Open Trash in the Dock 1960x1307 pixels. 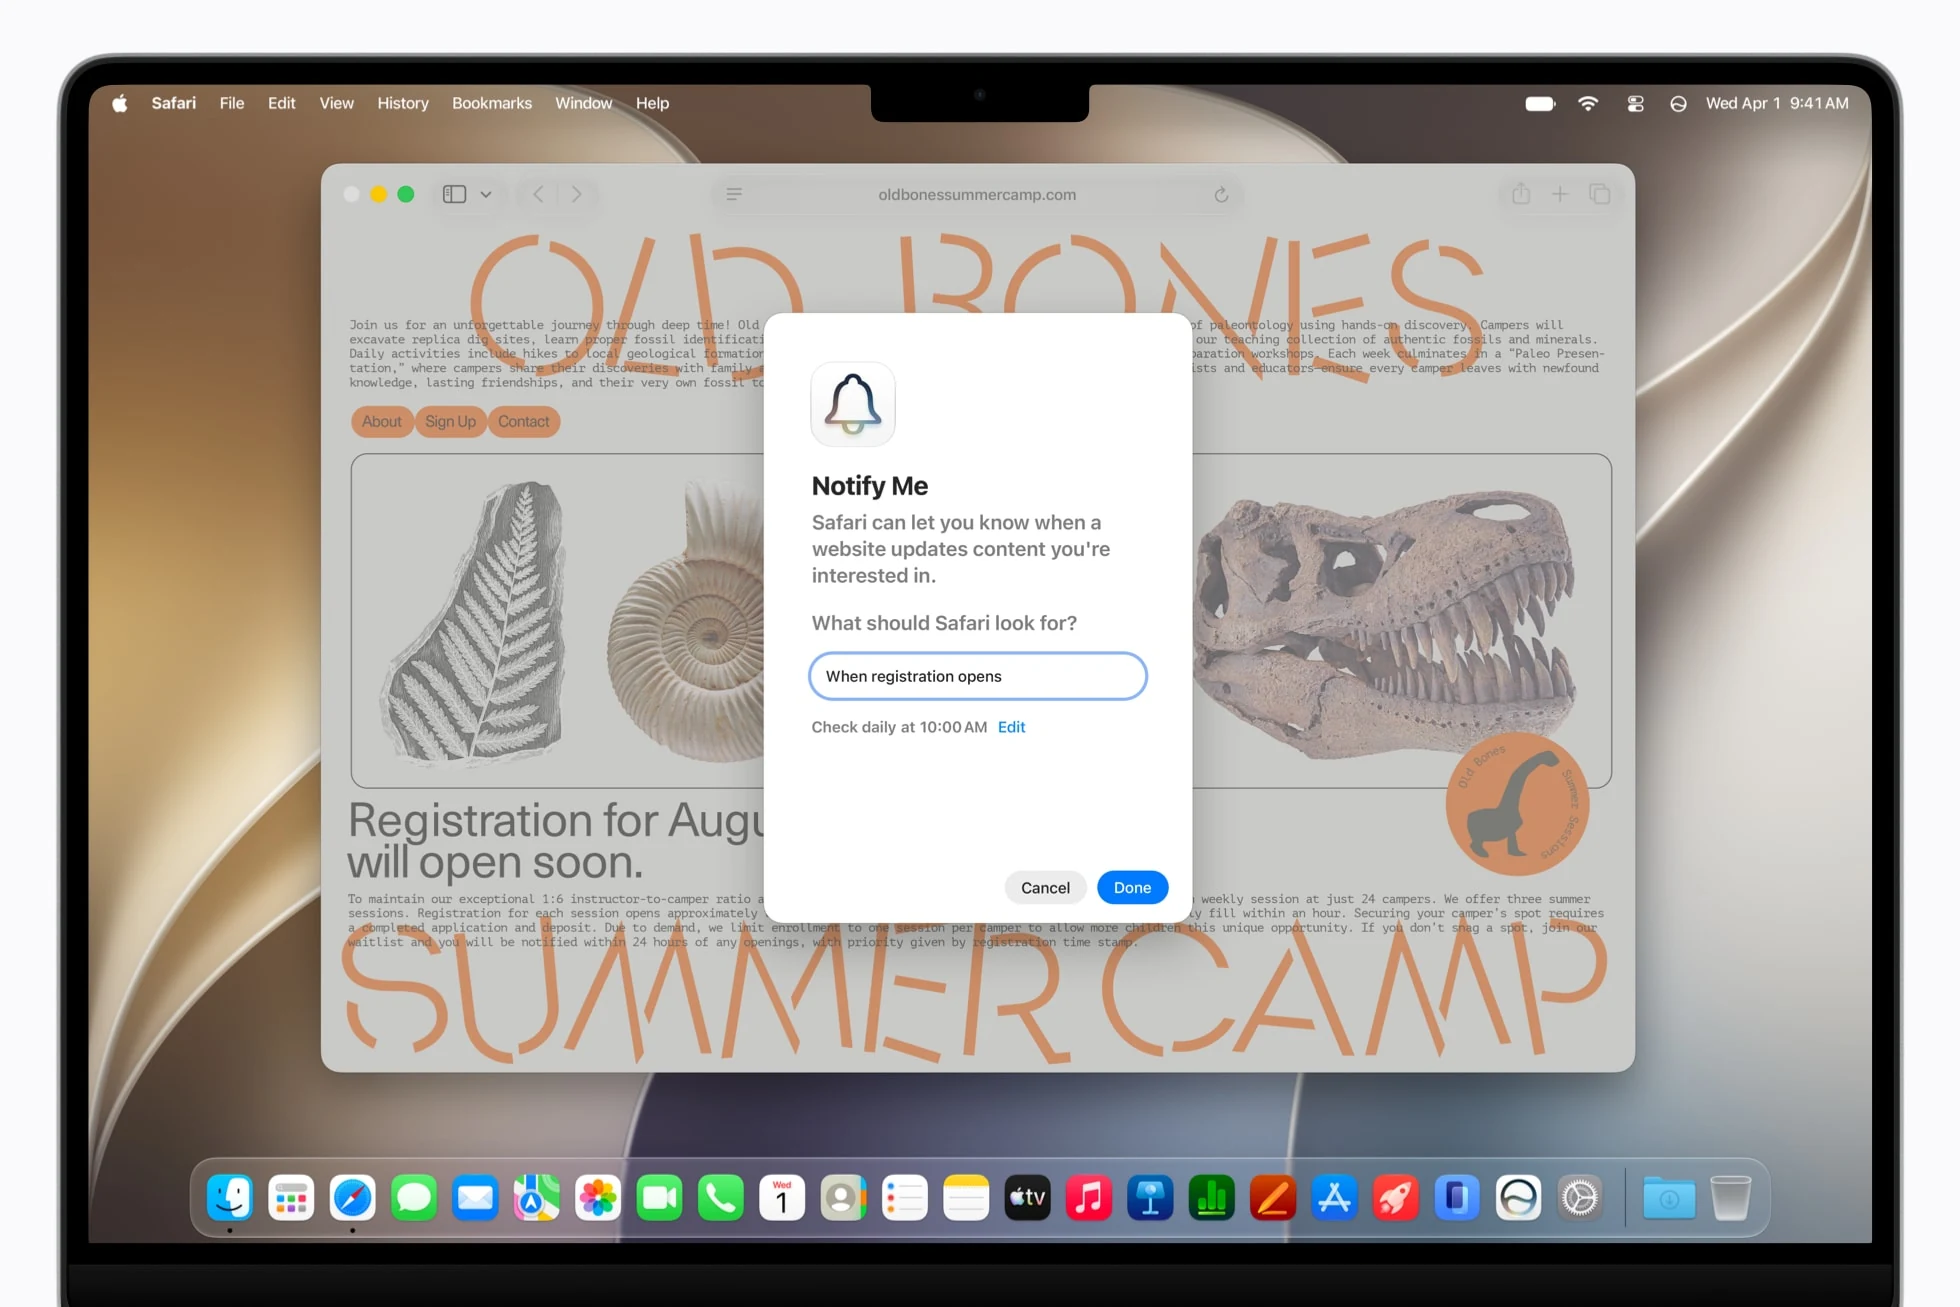[x=1730, y=1197]
